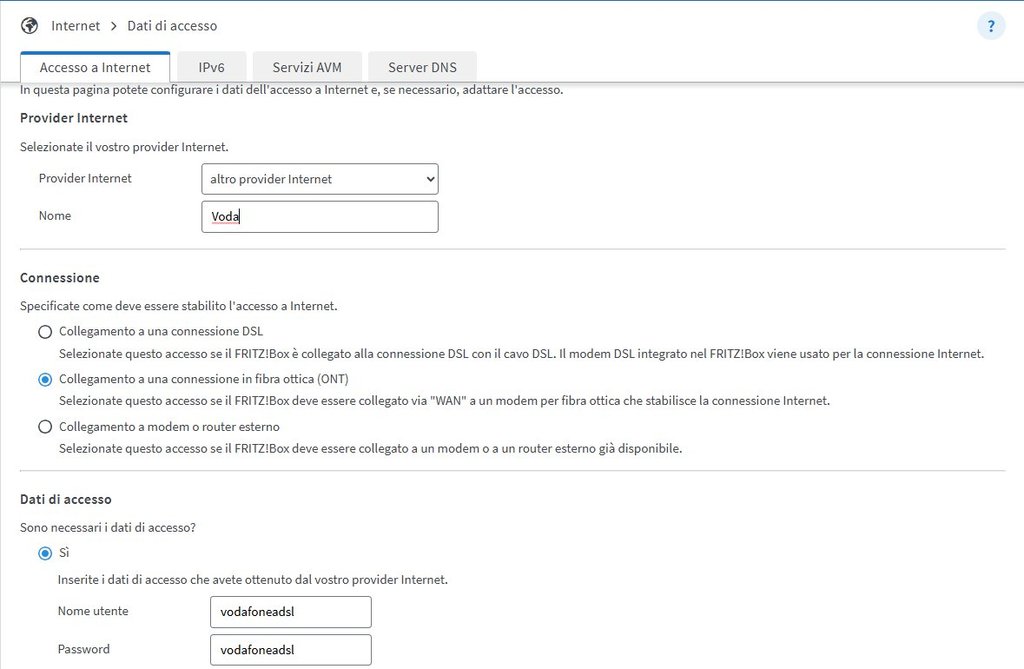Click the Nome field containing Voda
Viewport: 1024px width, 669px height.
pos(319,217)
